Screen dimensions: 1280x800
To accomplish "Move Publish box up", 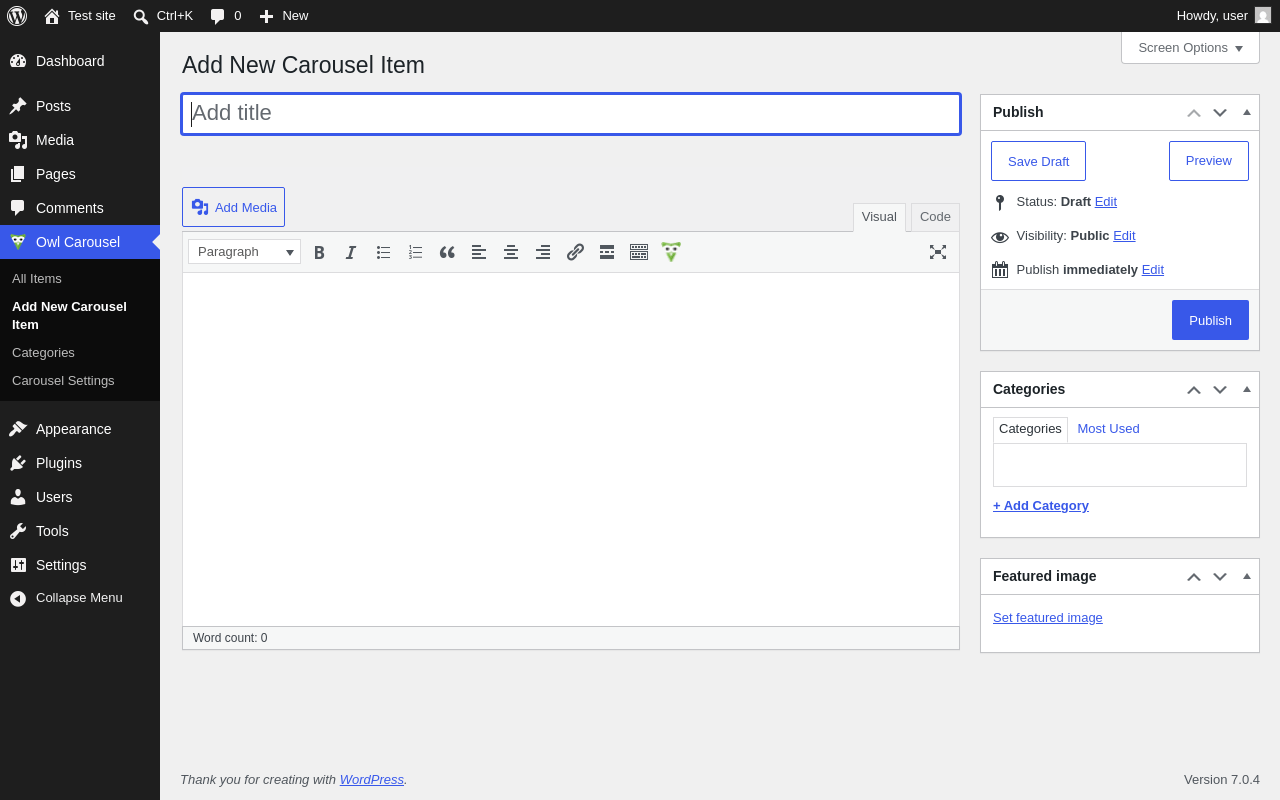I will point(1194,112).
